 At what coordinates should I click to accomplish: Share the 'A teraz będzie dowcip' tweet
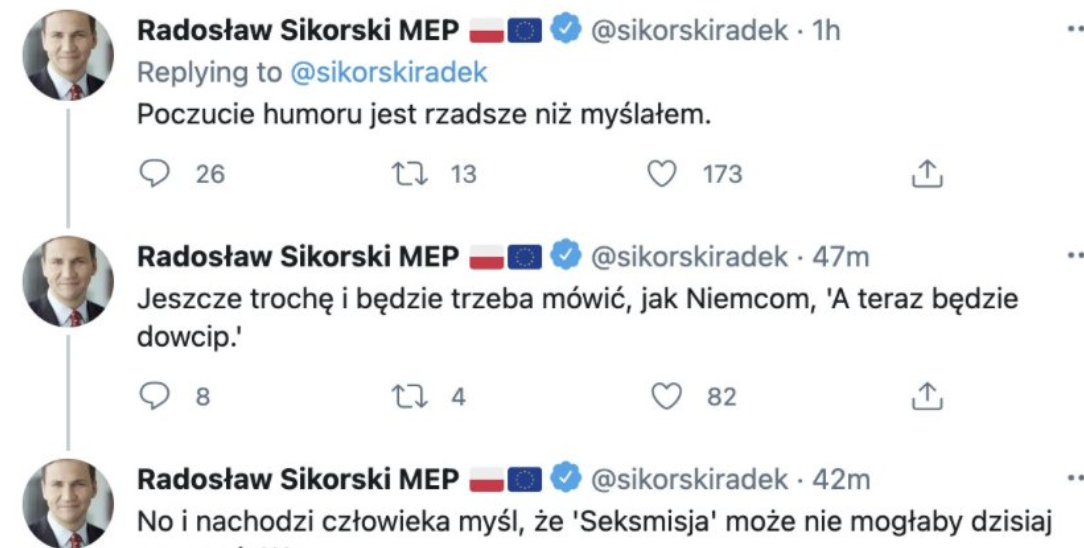coord(928,397)
